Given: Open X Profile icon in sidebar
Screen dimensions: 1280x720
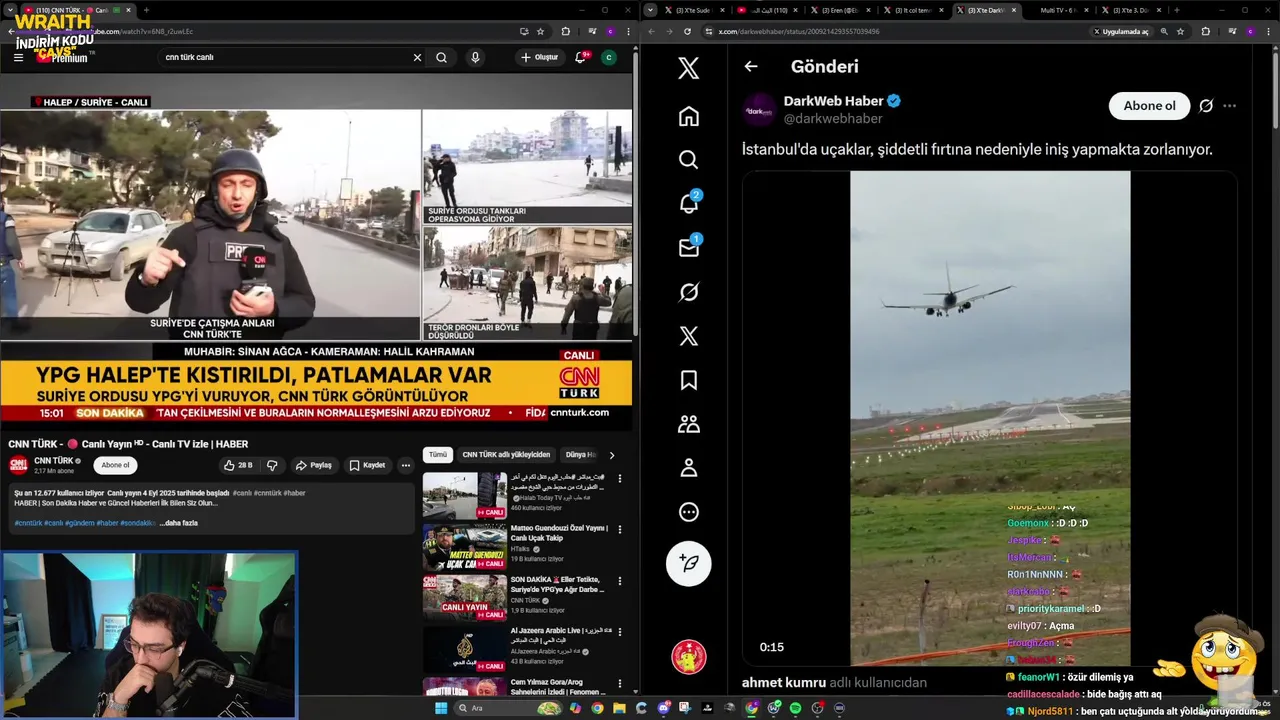Looking at the screenshot, I should pos(689,468).
